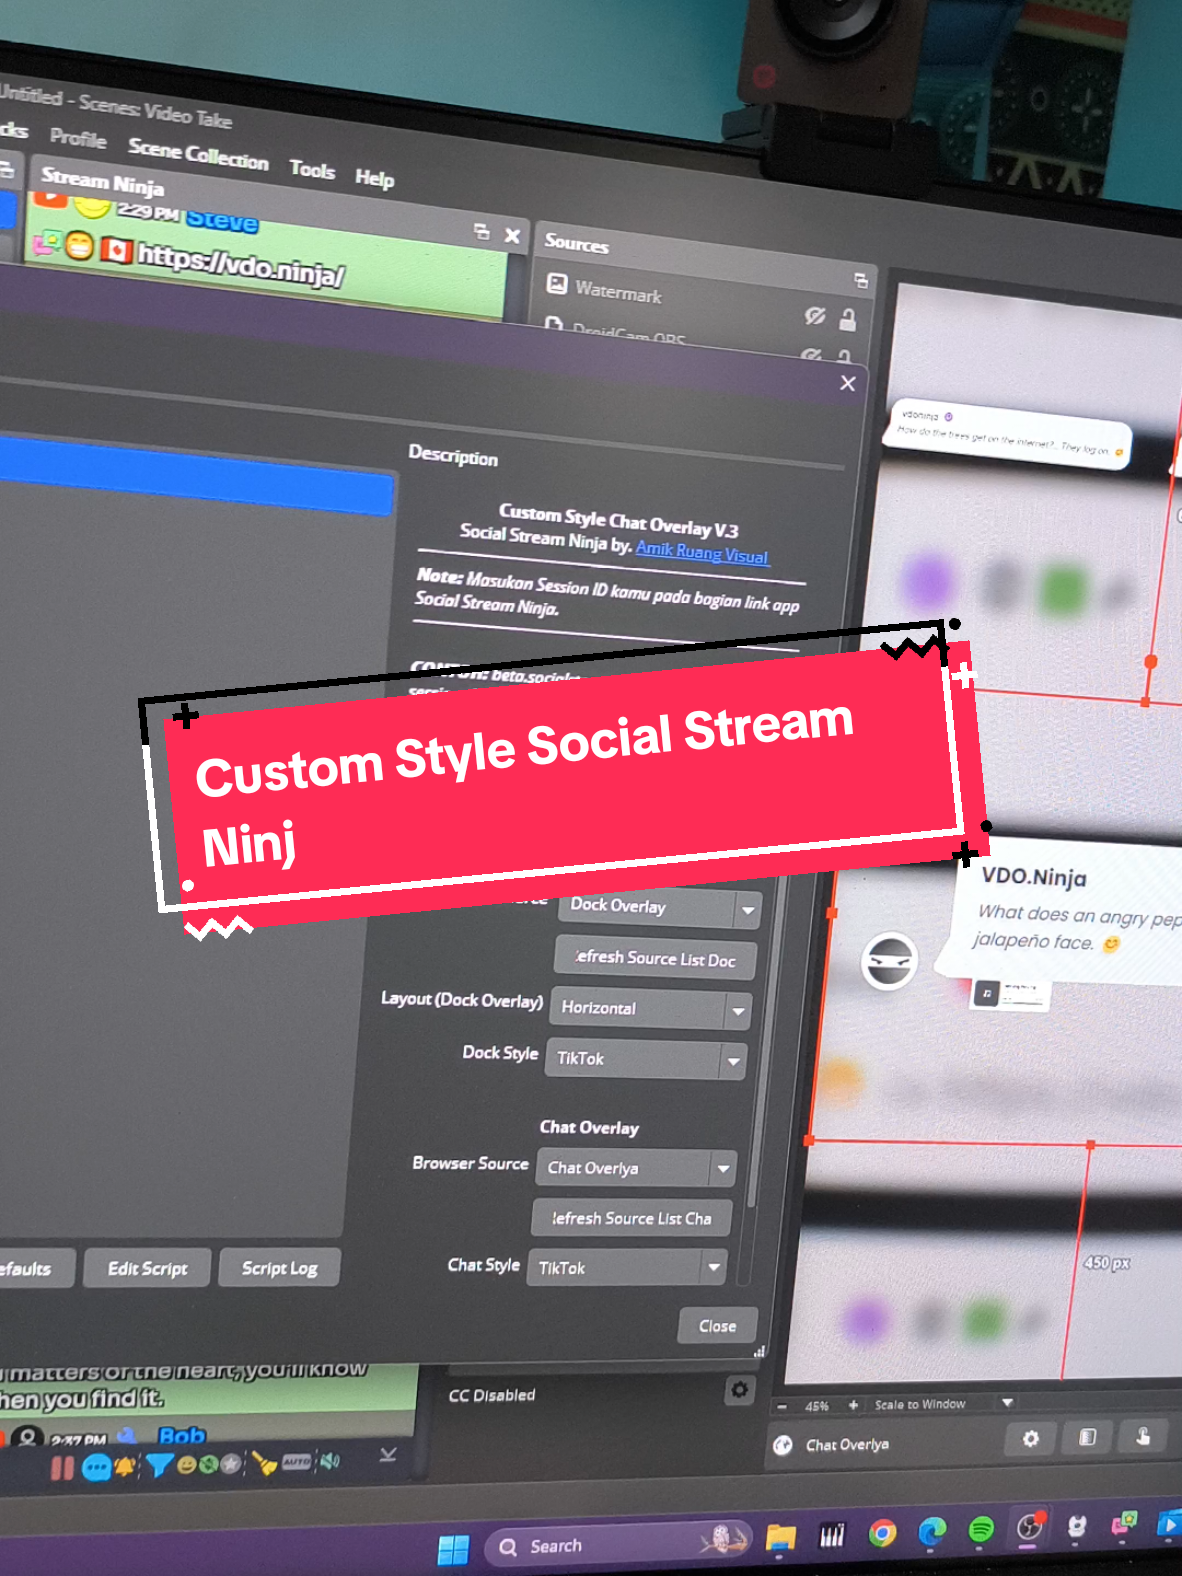This screenshot has width=1182, height=1576.
Task: Click the red pause icon in Stream Ninja dock
Action: click(62, 1468)
